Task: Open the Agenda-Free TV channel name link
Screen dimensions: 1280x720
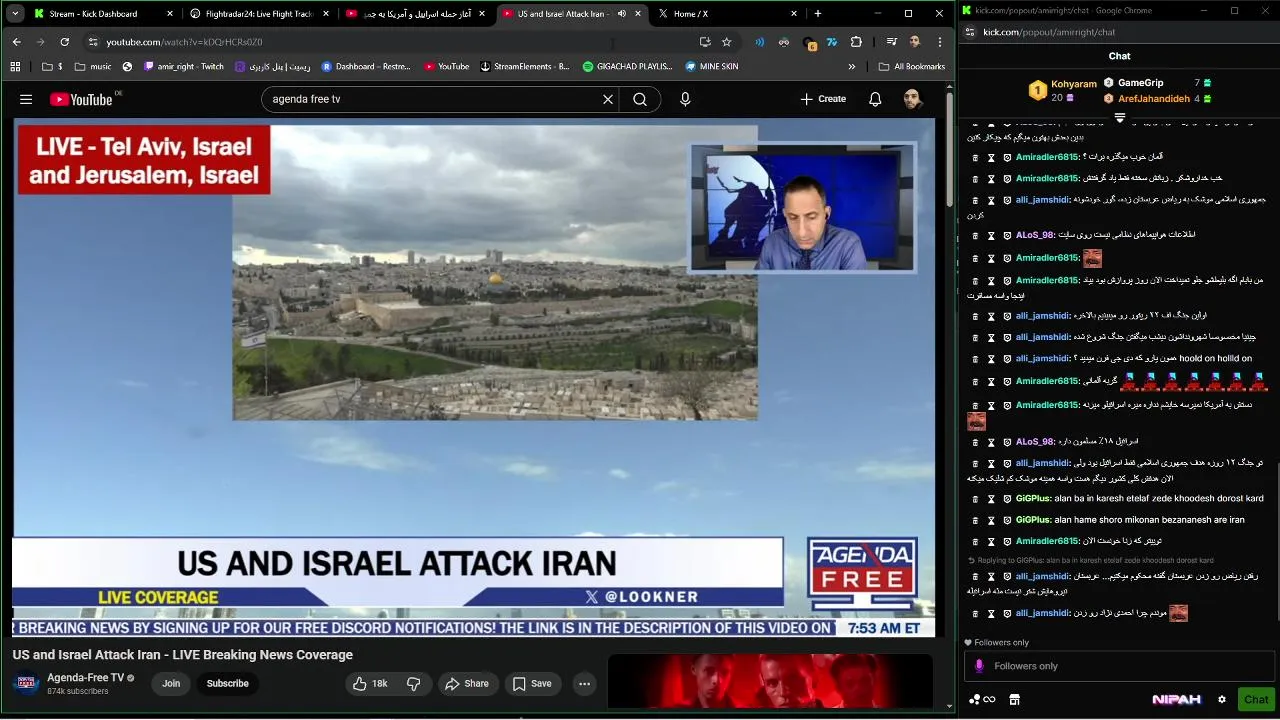Action: (x=85, y=678)
